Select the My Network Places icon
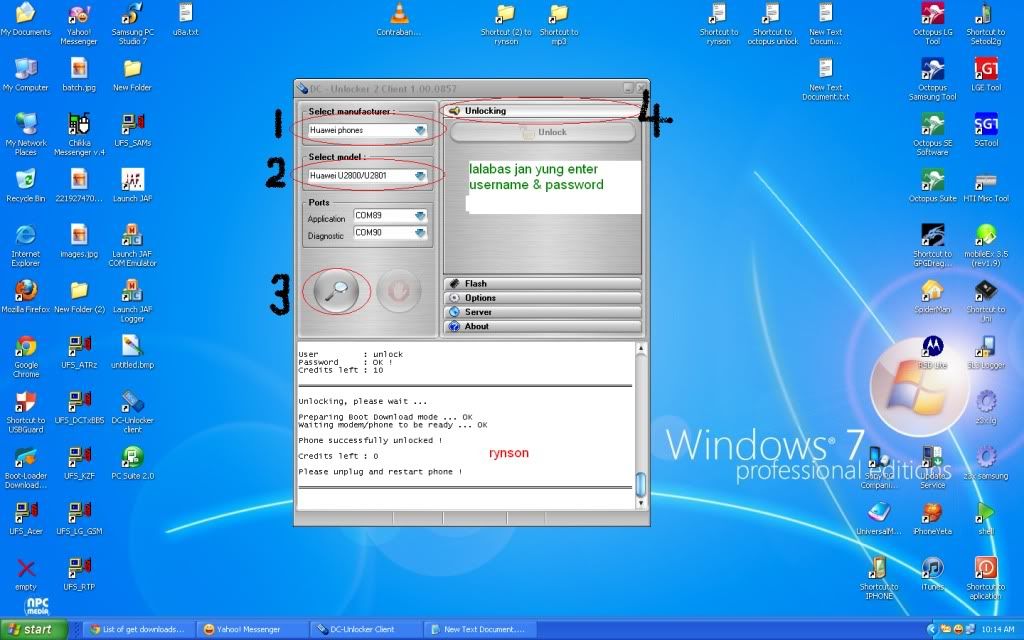 pyautogui.click(x=25, y=135)
